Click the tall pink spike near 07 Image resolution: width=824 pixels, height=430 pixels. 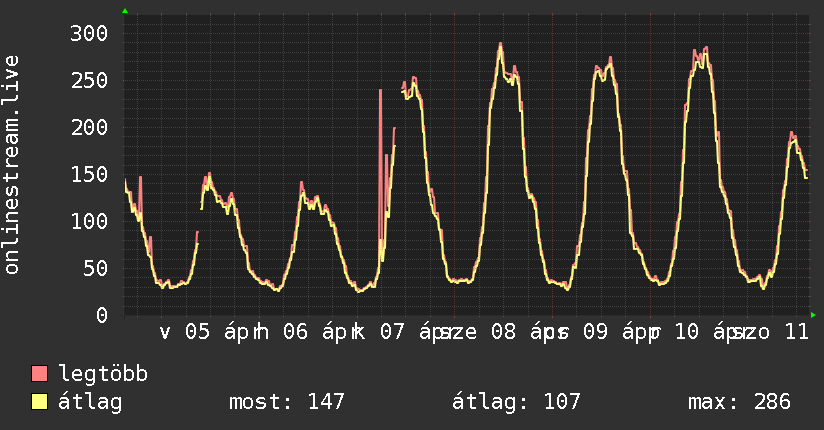pos(380,168)
